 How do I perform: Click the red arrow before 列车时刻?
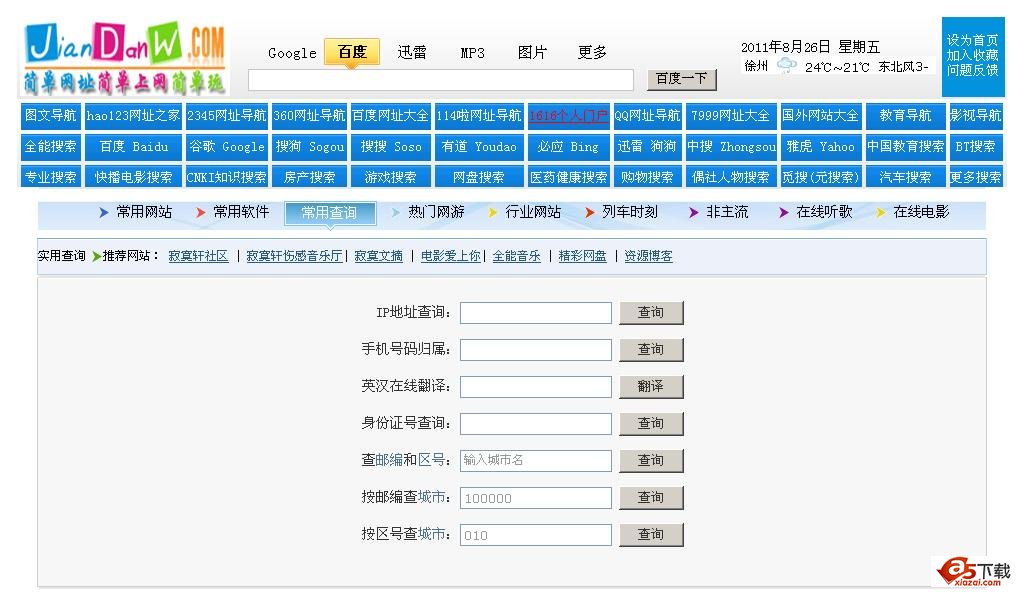[x=590, y=212]
